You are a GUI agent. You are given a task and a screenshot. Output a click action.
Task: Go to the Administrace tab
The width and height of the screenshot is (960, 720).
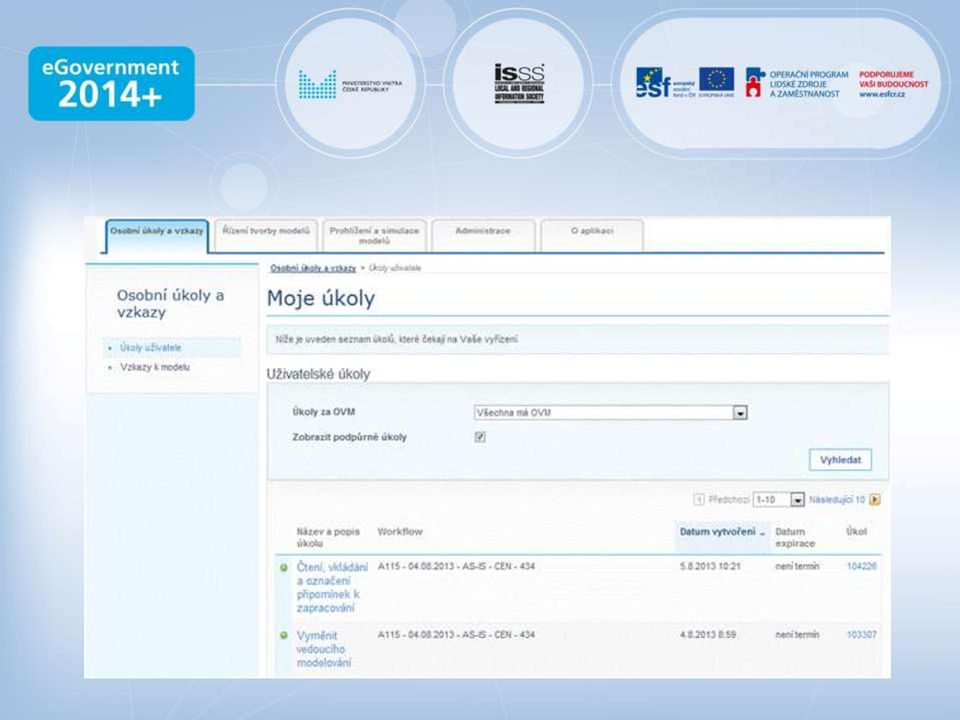[483, 236]
